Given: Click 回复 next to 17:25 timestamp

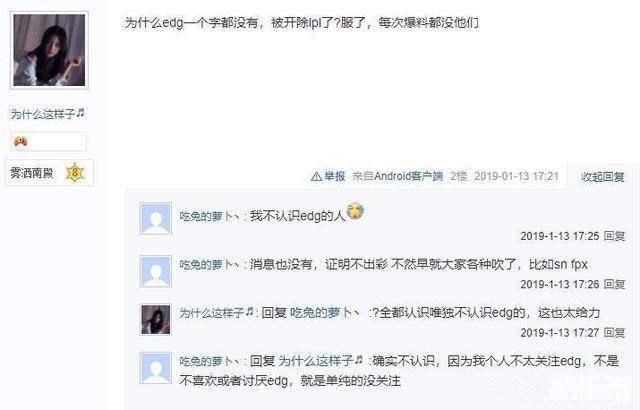Looking at the screenshot, I should point(614,236).
